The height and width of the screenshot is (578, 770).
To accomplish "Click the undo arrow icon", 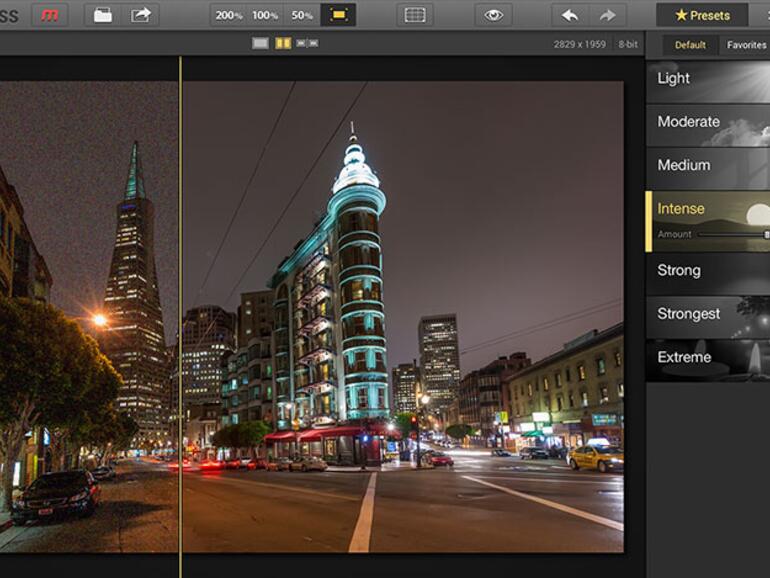I will pyautogui.click(x=569, y=15).
